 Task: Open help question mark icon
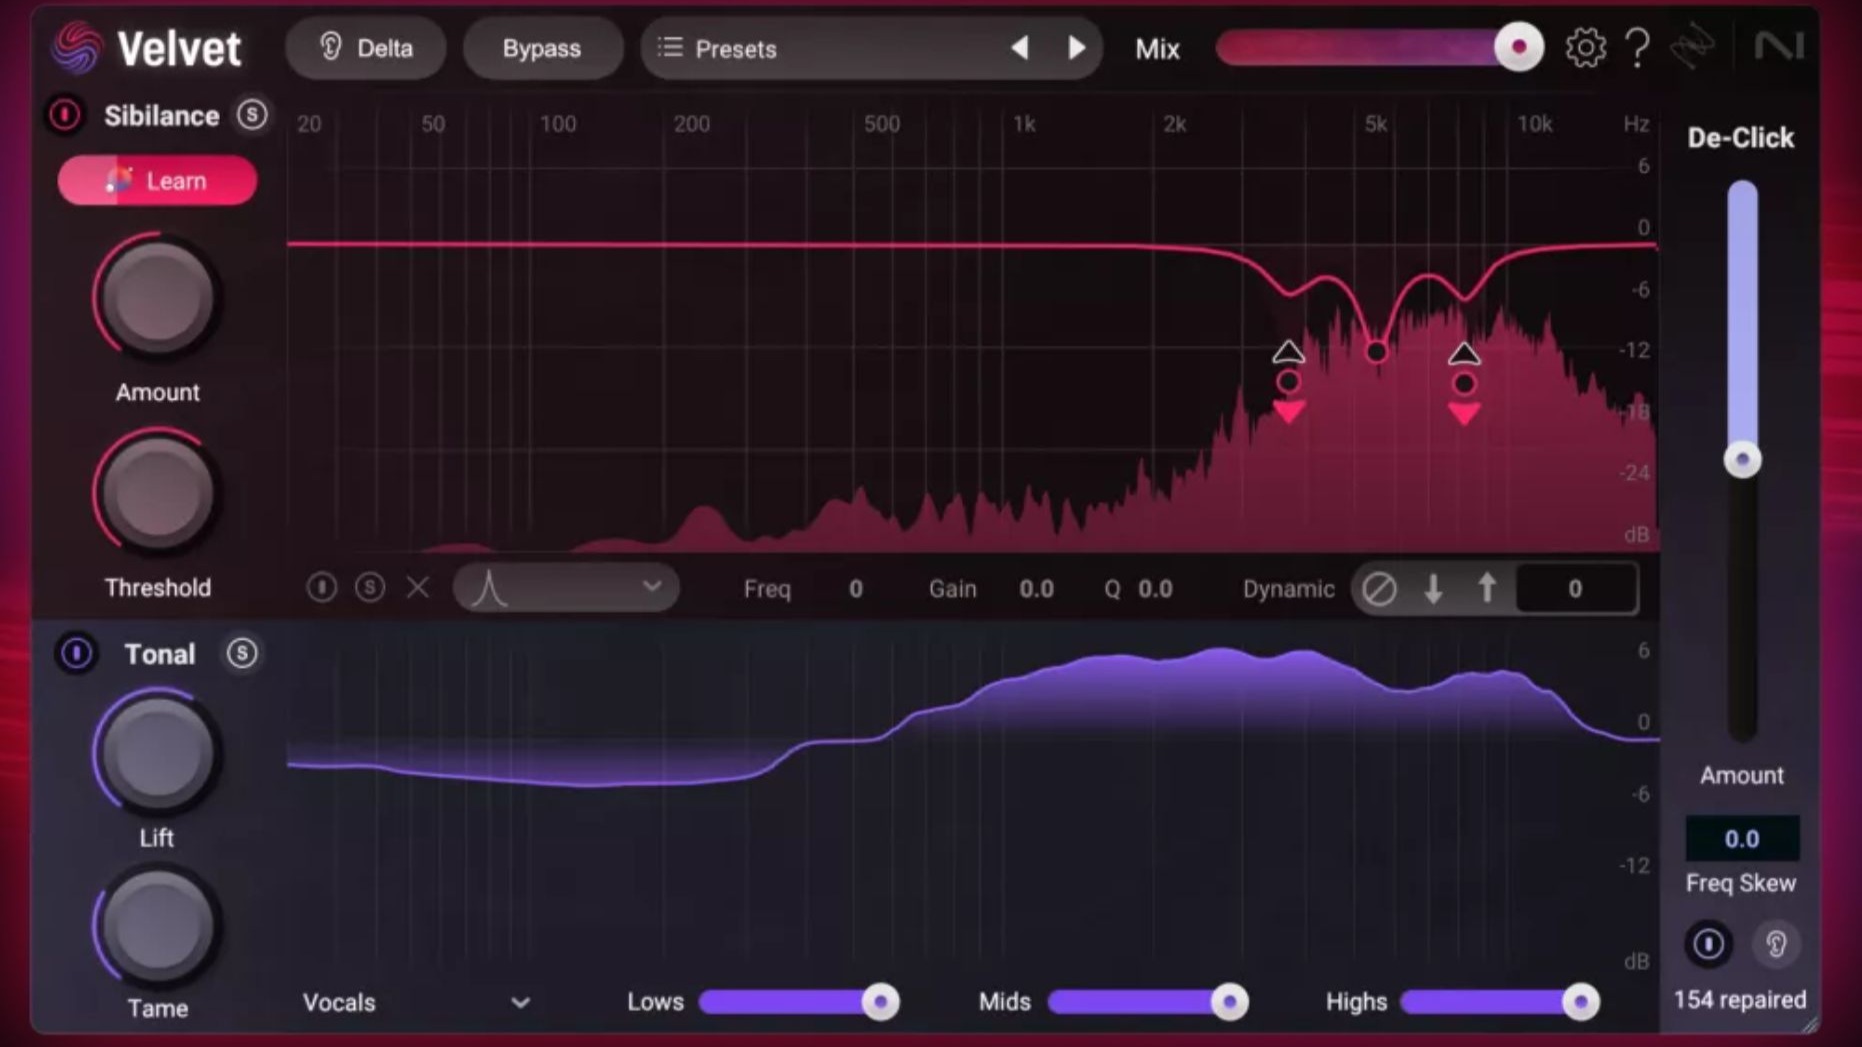coord(1637,47)
